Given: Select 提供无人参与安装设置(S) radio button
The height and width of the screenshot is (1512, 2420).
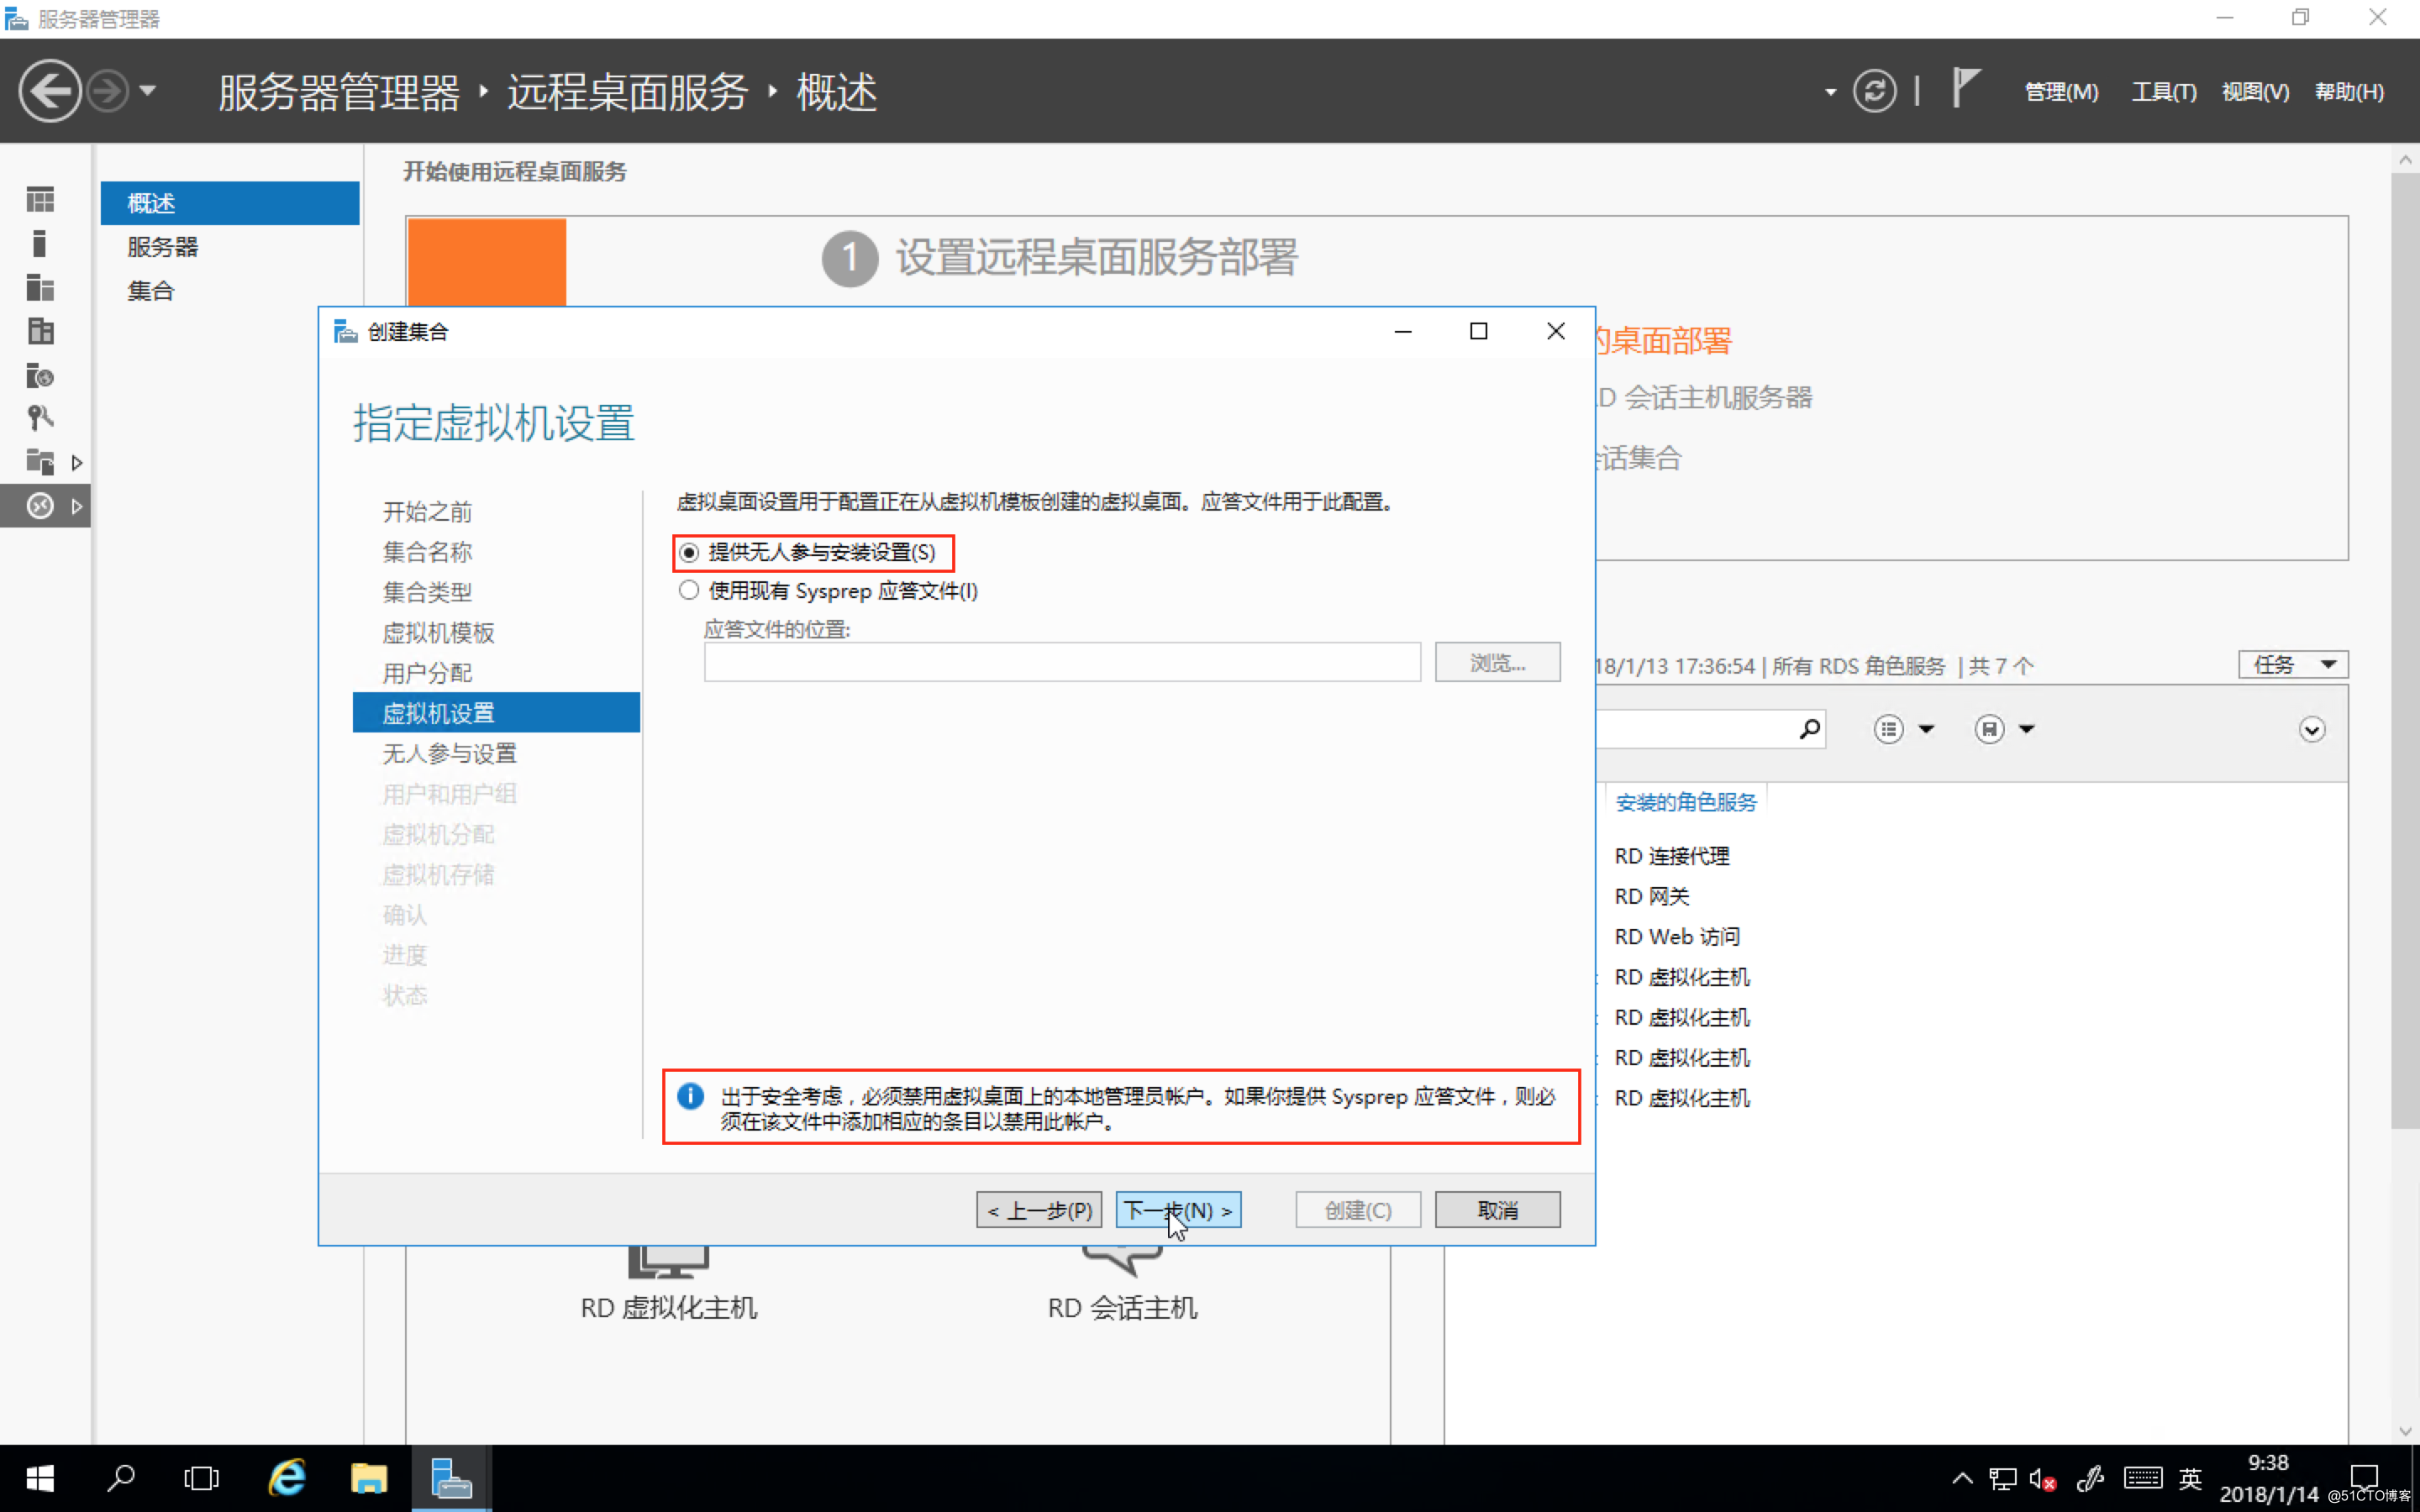Looking at the screenshot, I should coord(689,552).
